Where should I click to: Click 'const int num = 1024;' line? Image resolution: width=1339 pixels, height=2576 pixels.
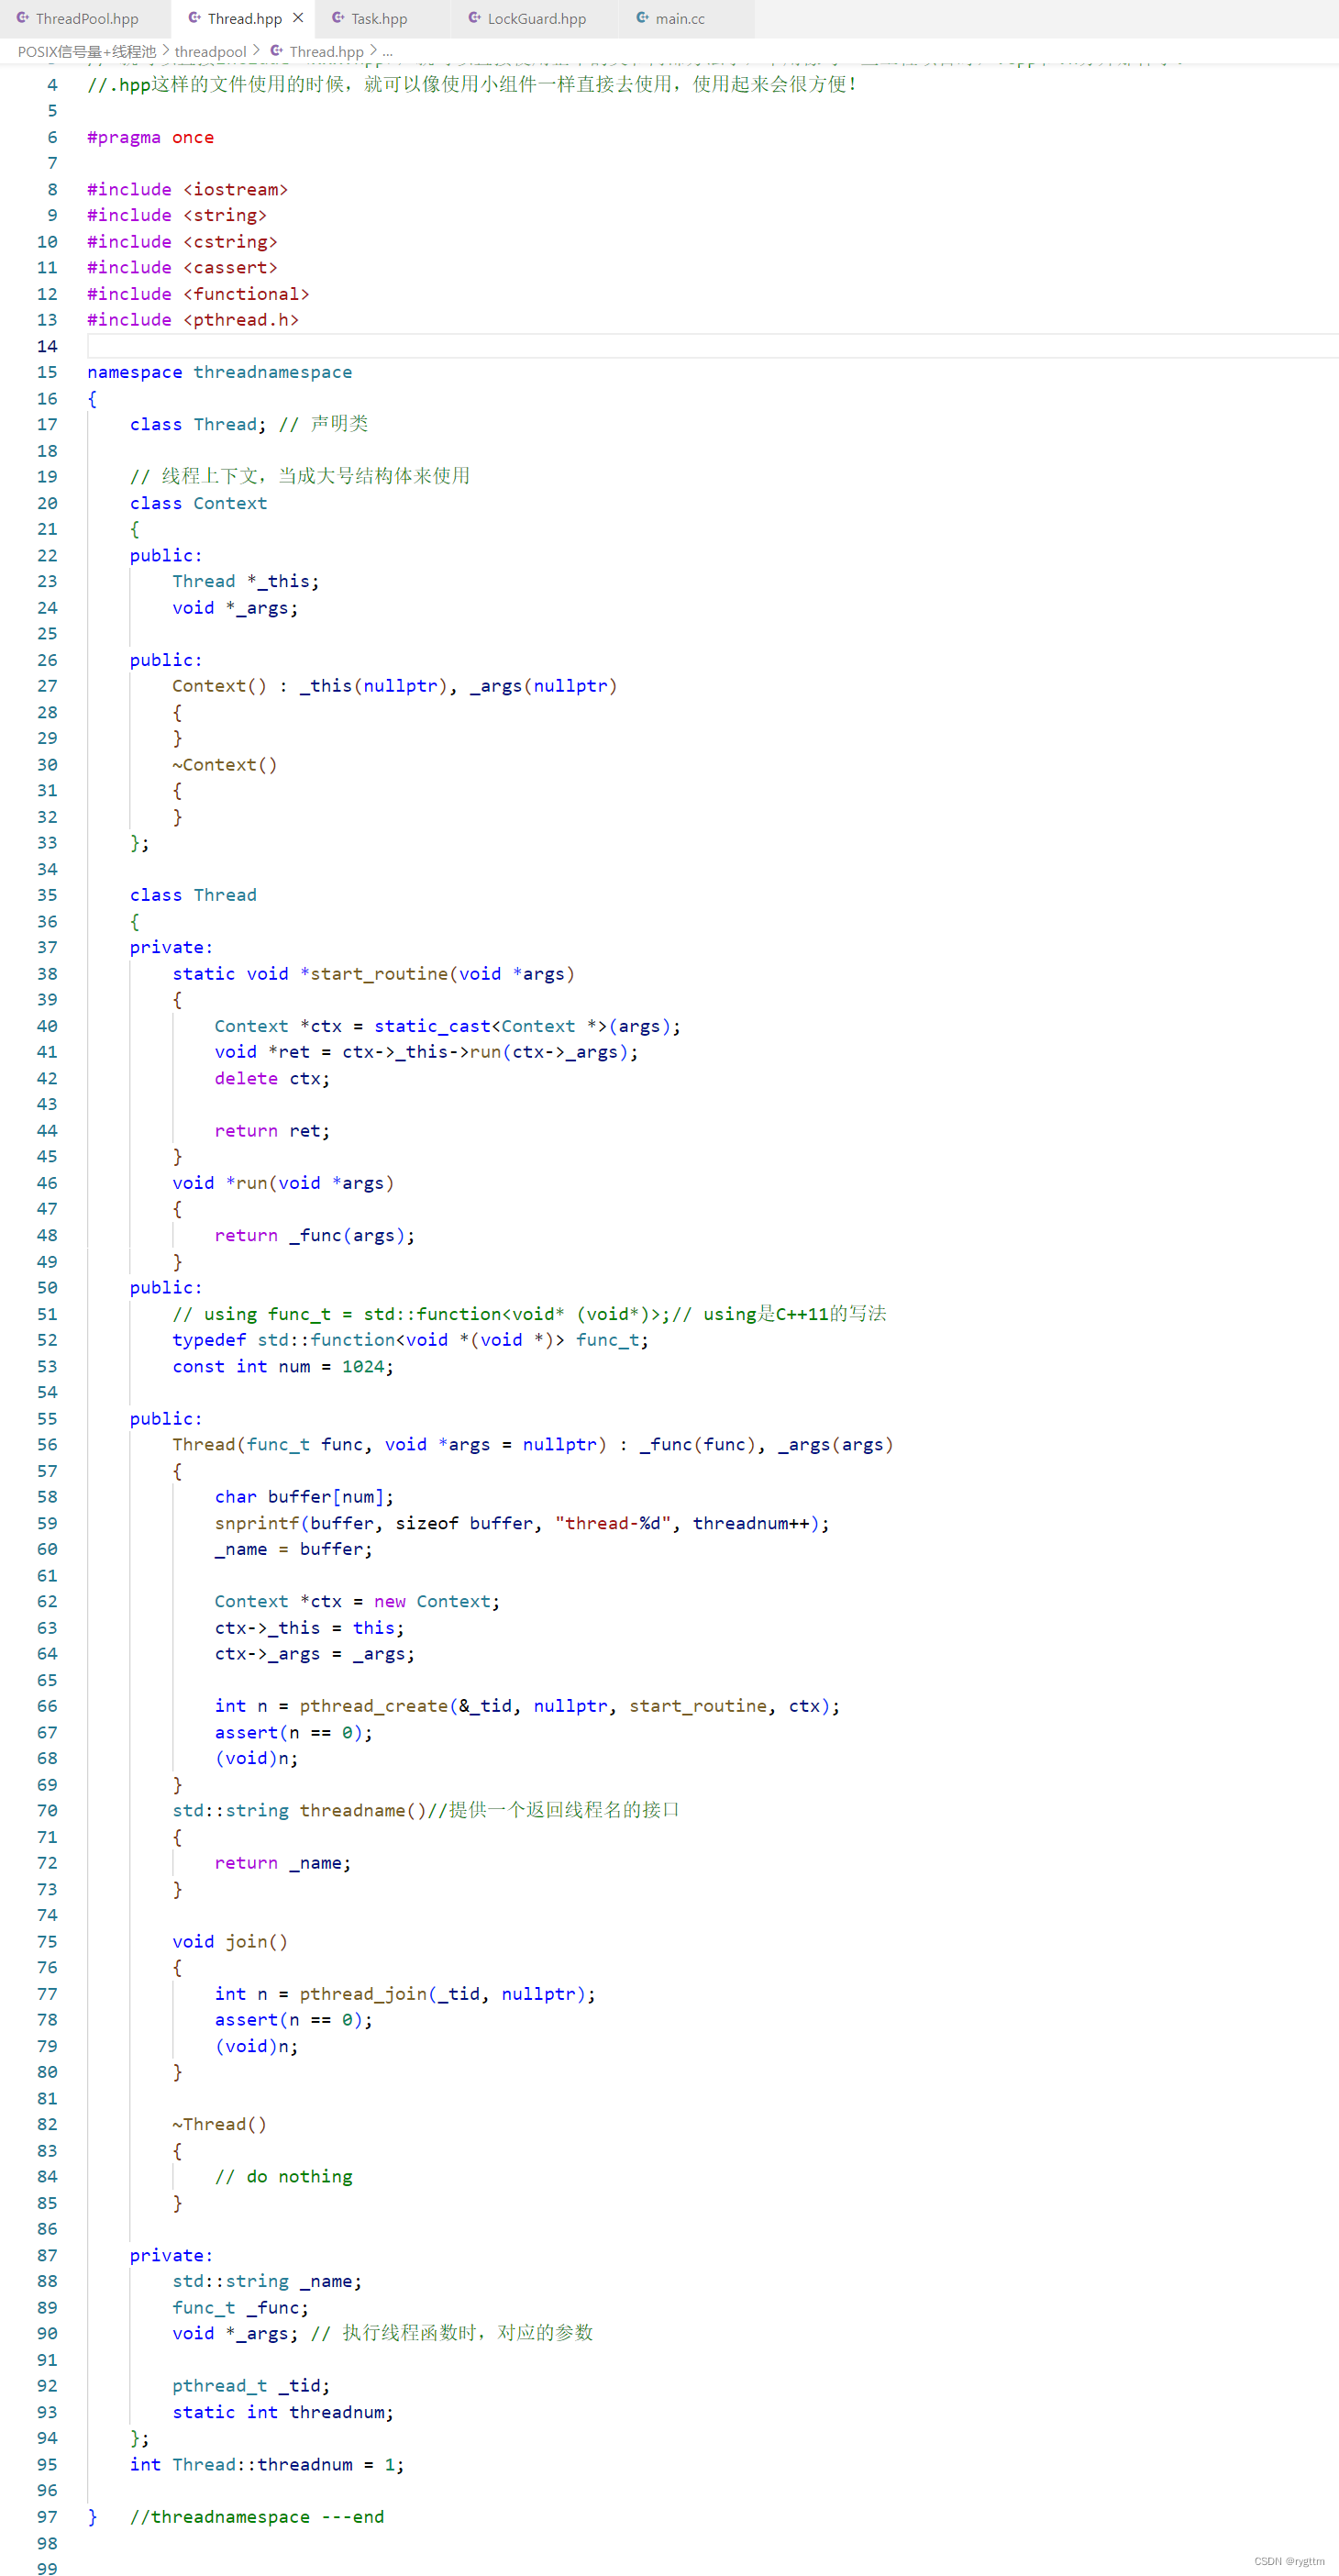(x=282, y=1366)
